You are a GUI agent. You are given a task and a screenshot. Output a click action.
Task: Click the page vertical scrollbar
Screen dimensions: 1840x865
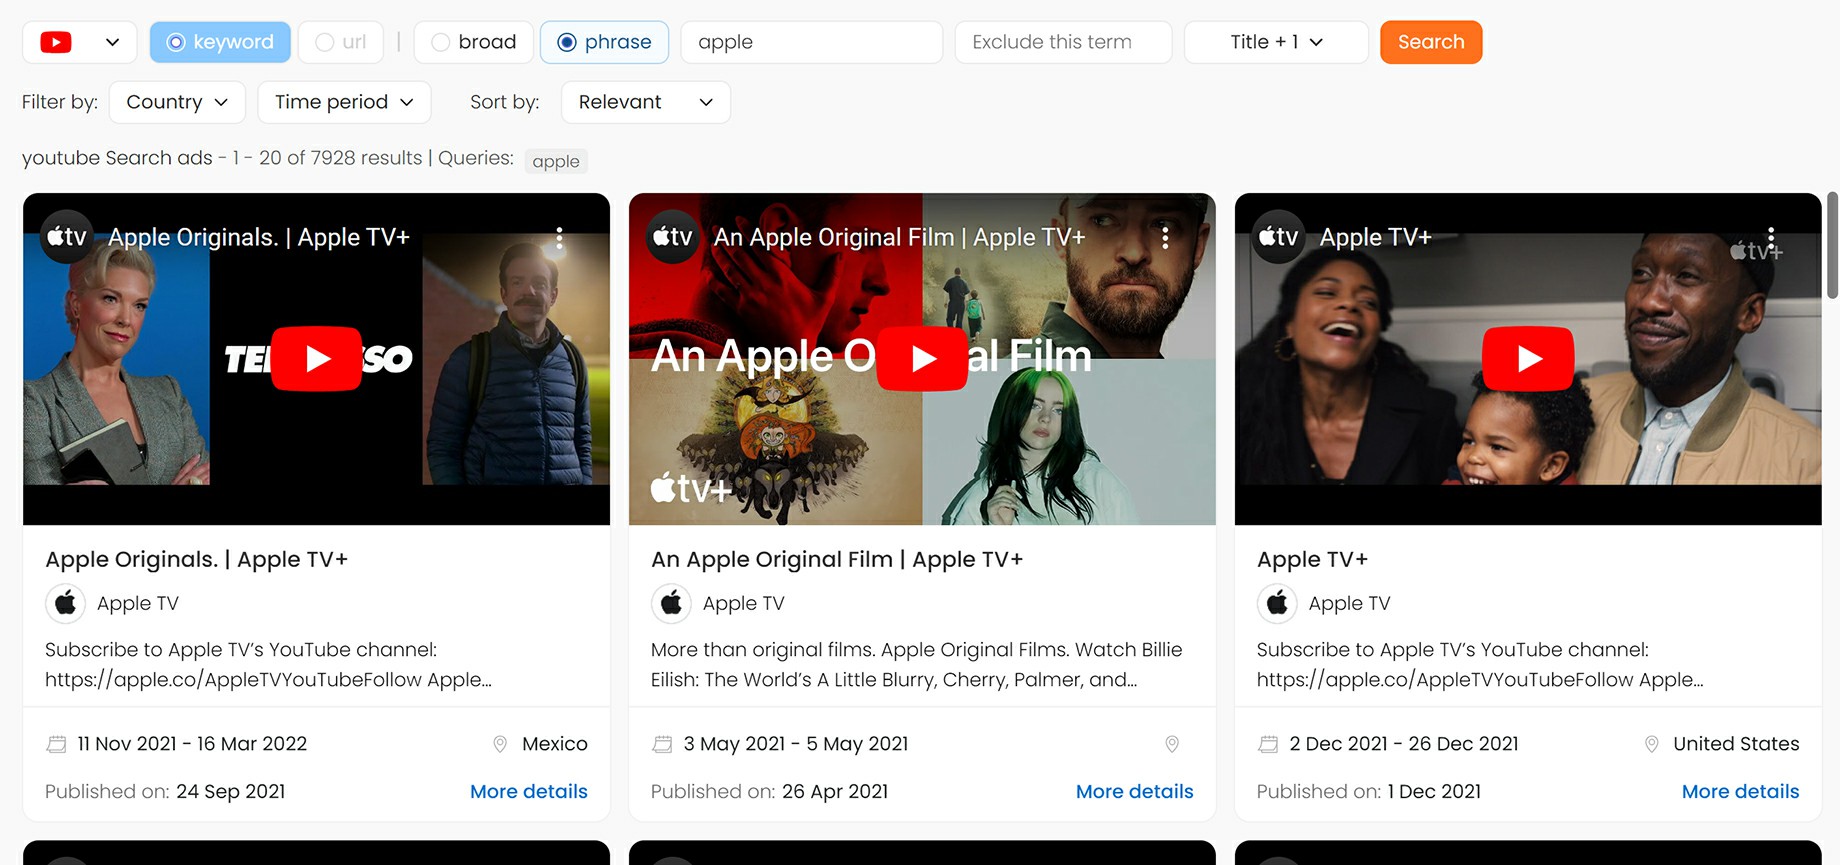tap(1832, 245)
